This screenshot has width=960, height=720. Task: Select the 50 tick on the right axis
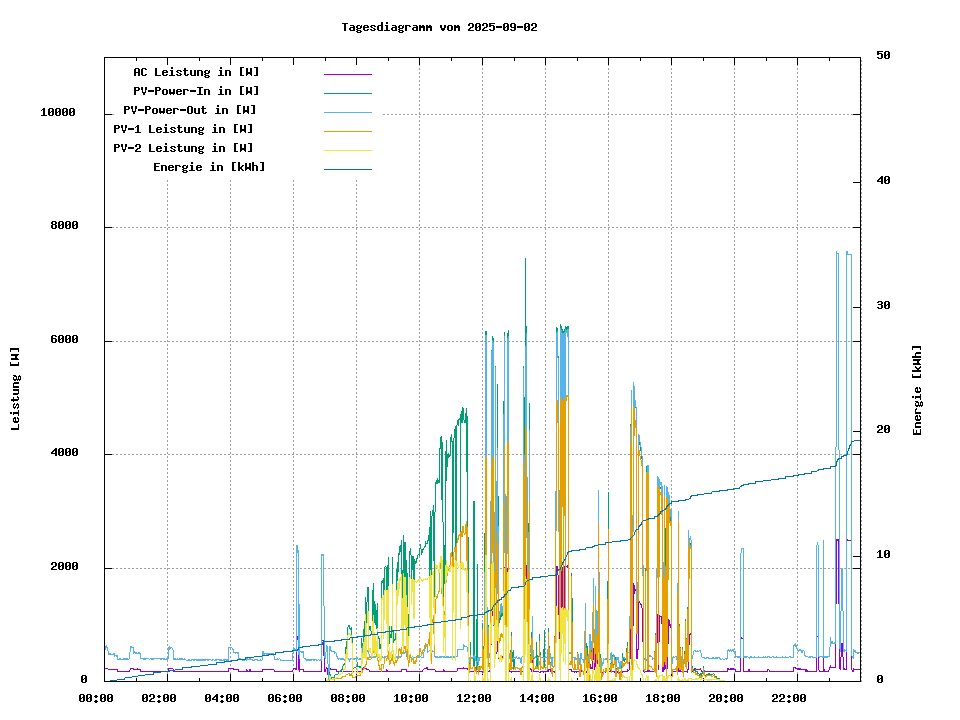883,56
